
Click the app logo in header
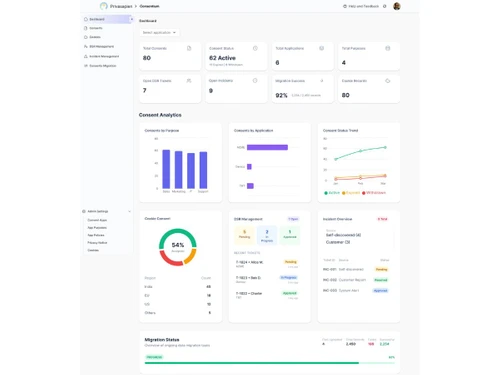104,6
